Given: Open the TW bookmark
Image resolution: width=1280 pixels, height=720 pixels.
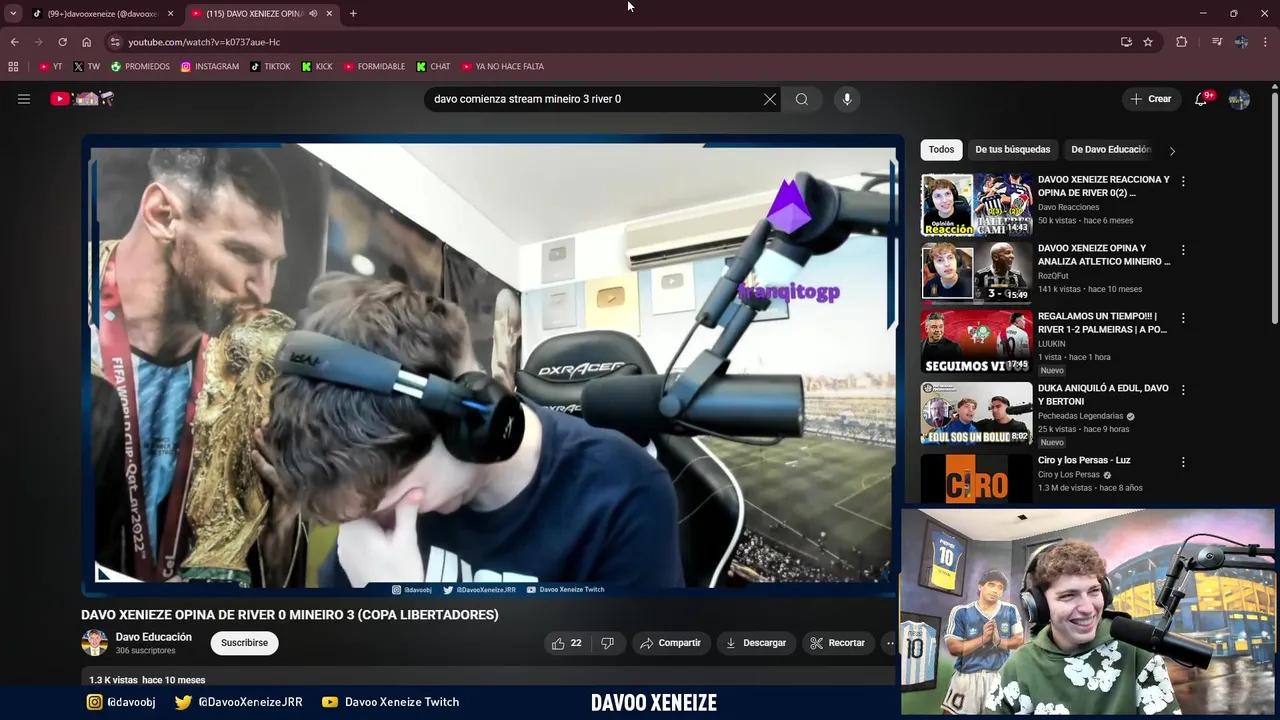Looking at the screenshot, I should point(87,66).
